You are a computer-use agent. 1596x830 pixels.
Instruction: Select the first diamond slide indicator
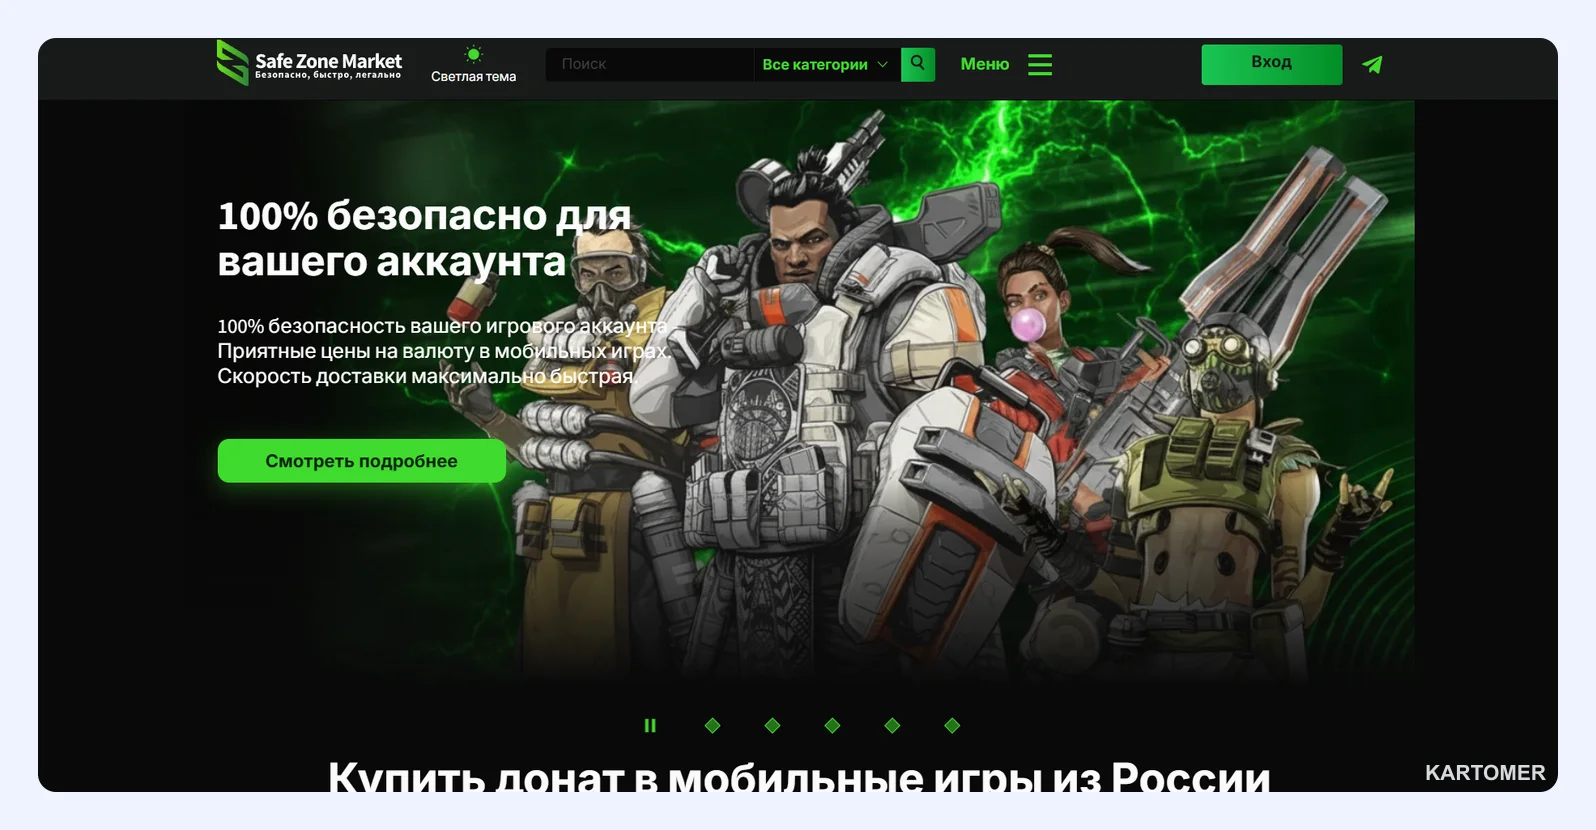click(x=712, y=726)
